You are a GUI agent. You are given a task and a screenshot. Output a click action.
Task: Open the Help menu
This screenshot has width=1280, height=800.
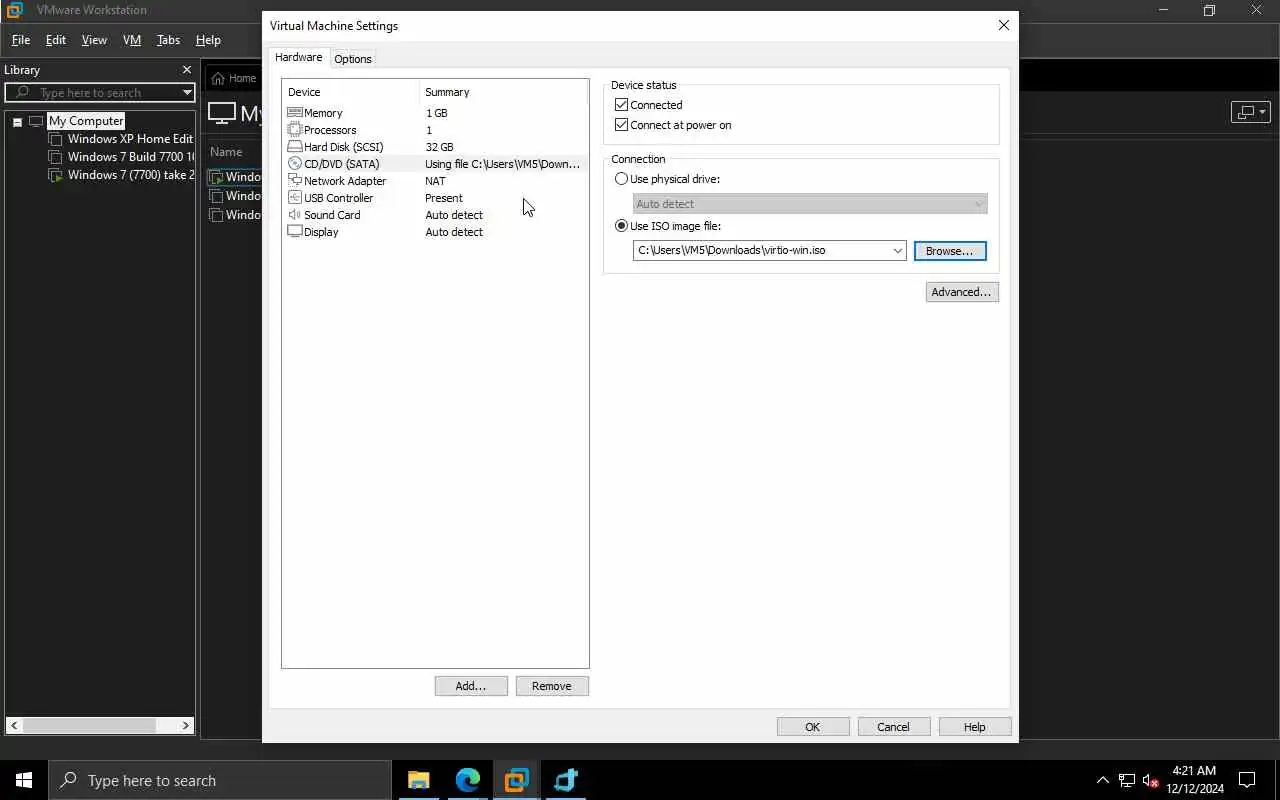click(x=208, y=40)
